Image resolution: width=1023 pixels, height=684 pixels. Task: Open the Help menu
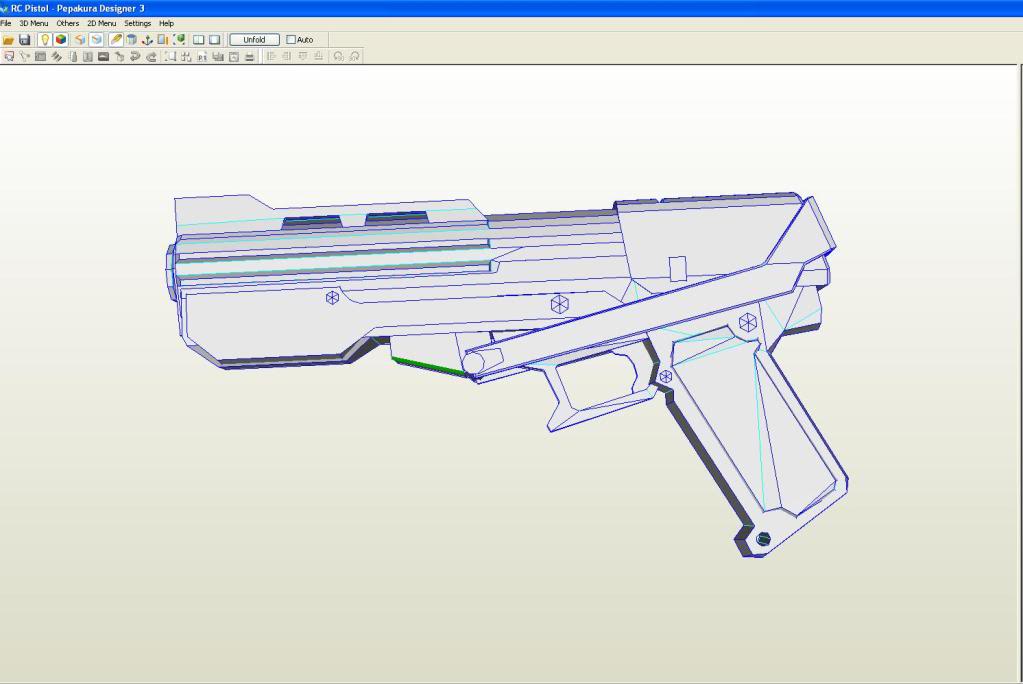tap(166, 23)
